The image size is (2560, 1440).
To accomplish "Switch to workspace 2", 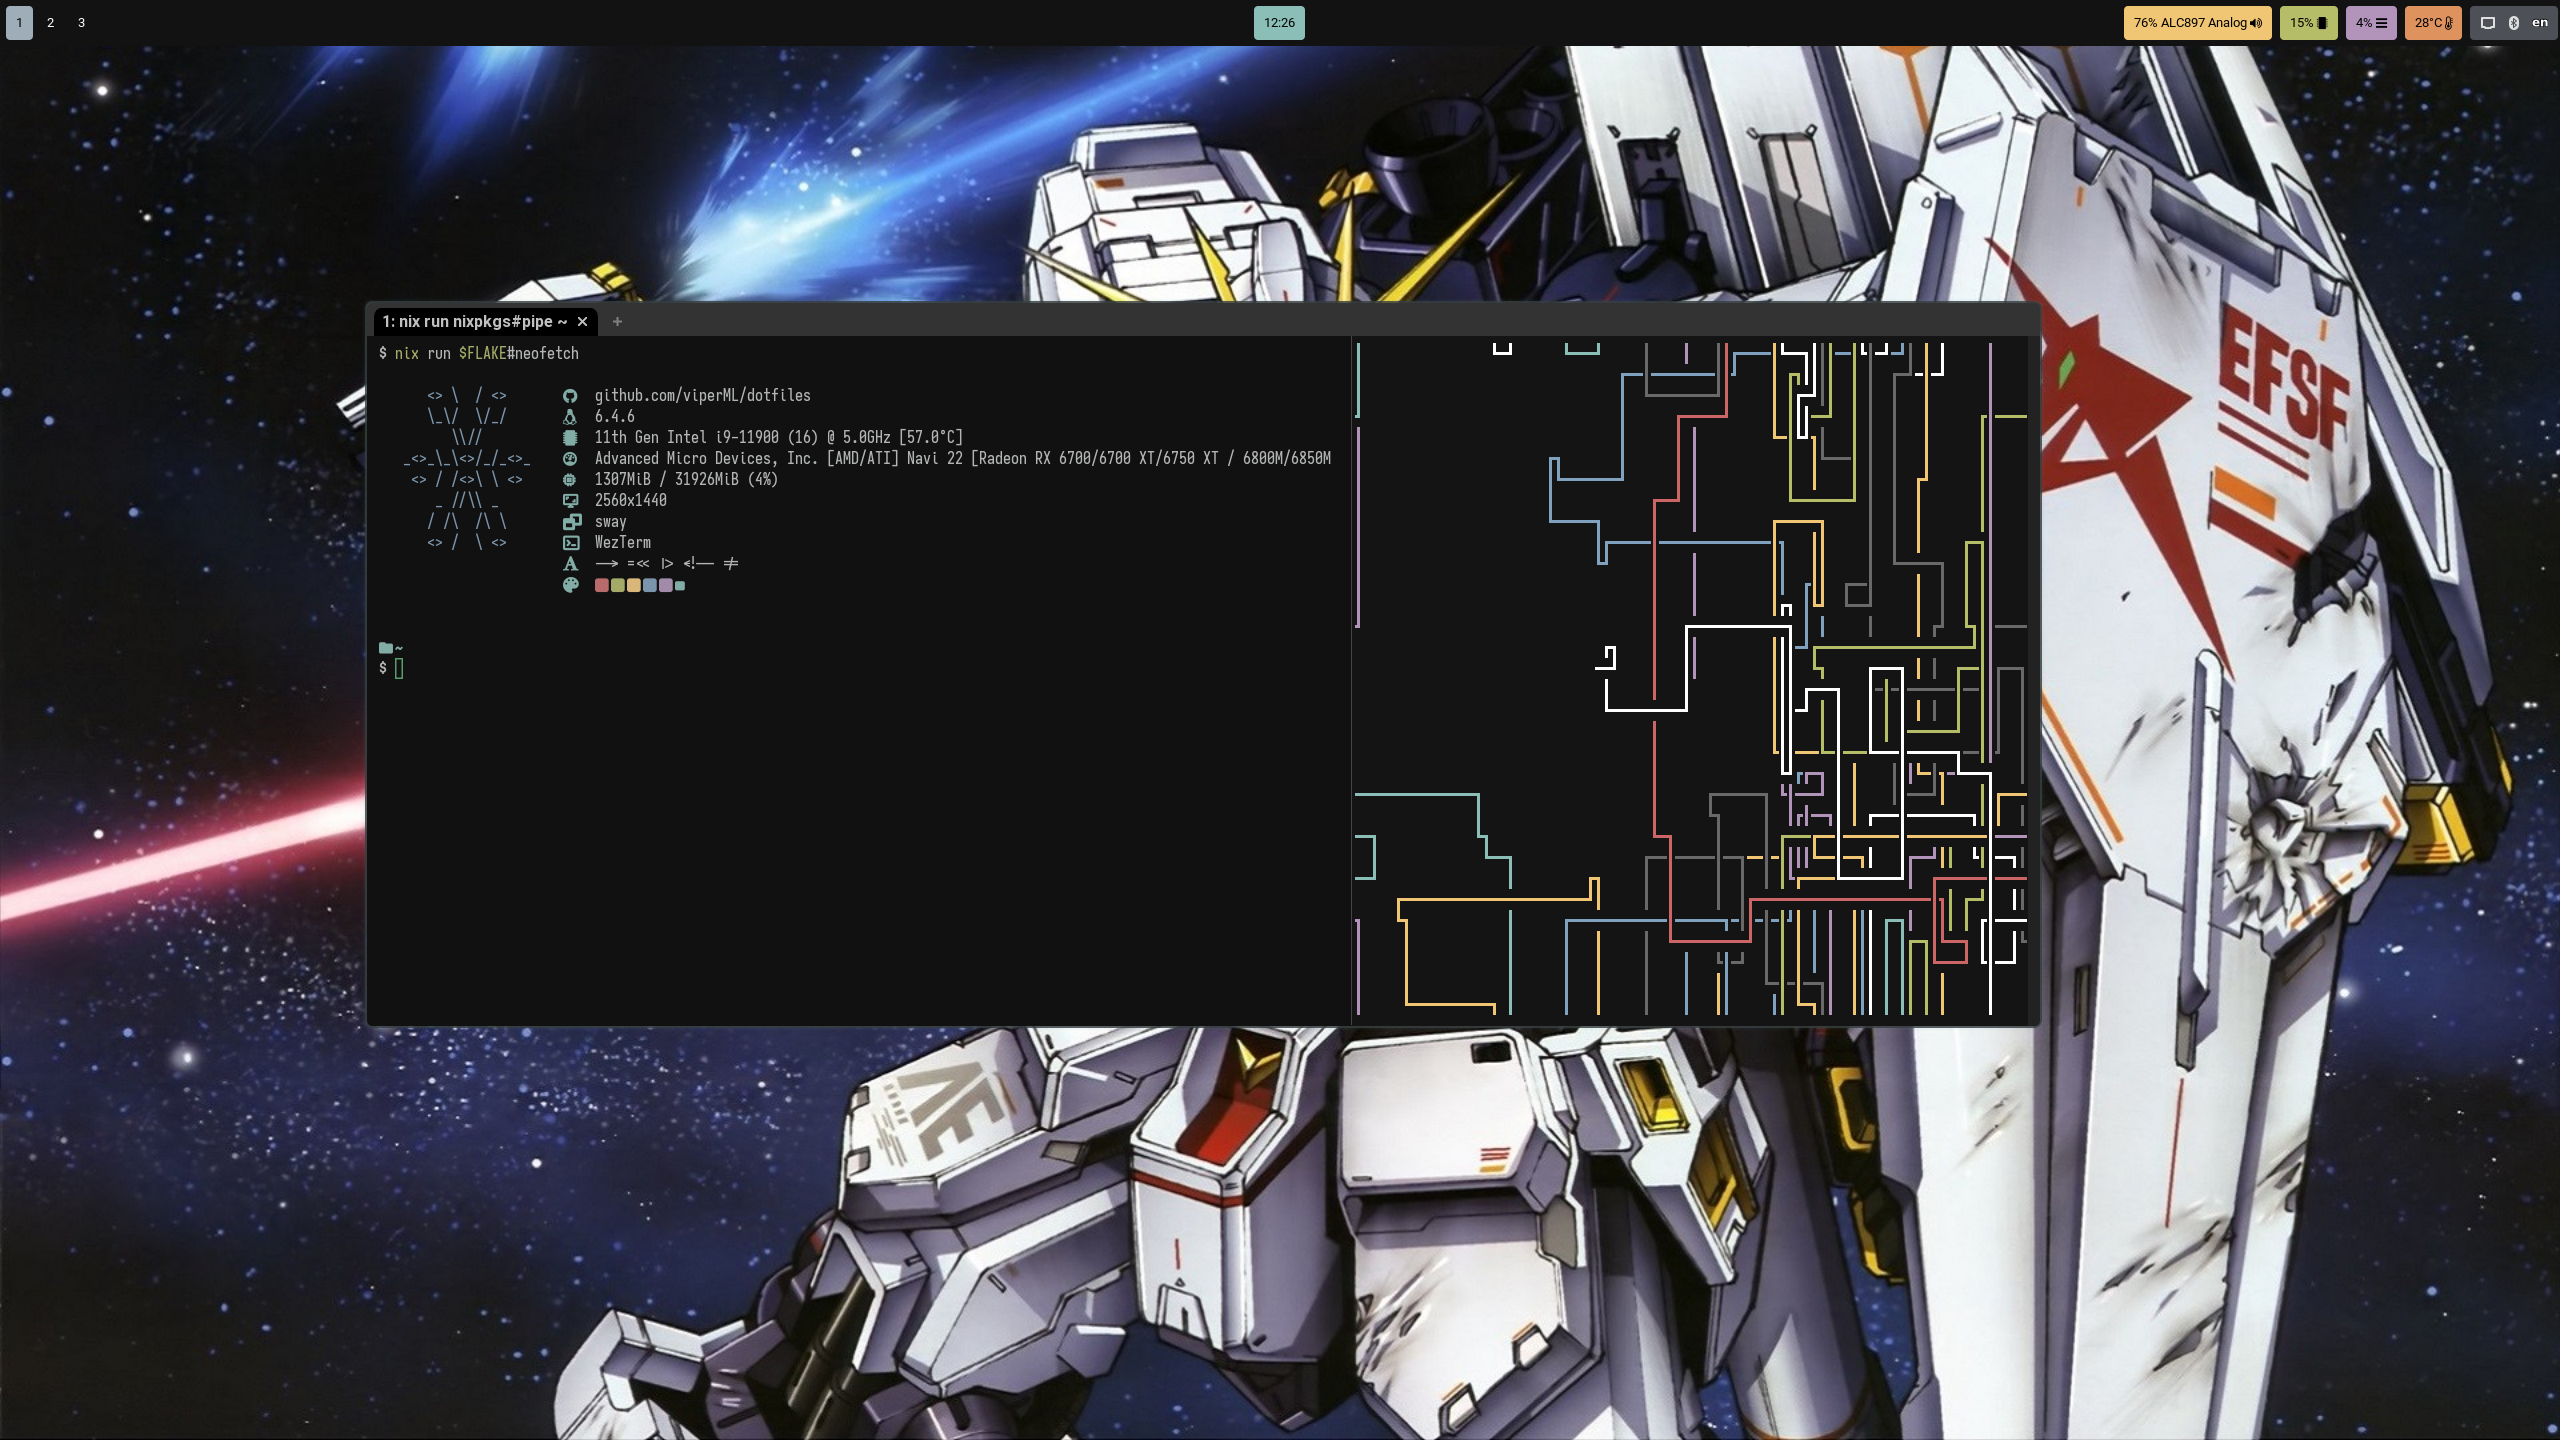I will [x=50, y=23].
